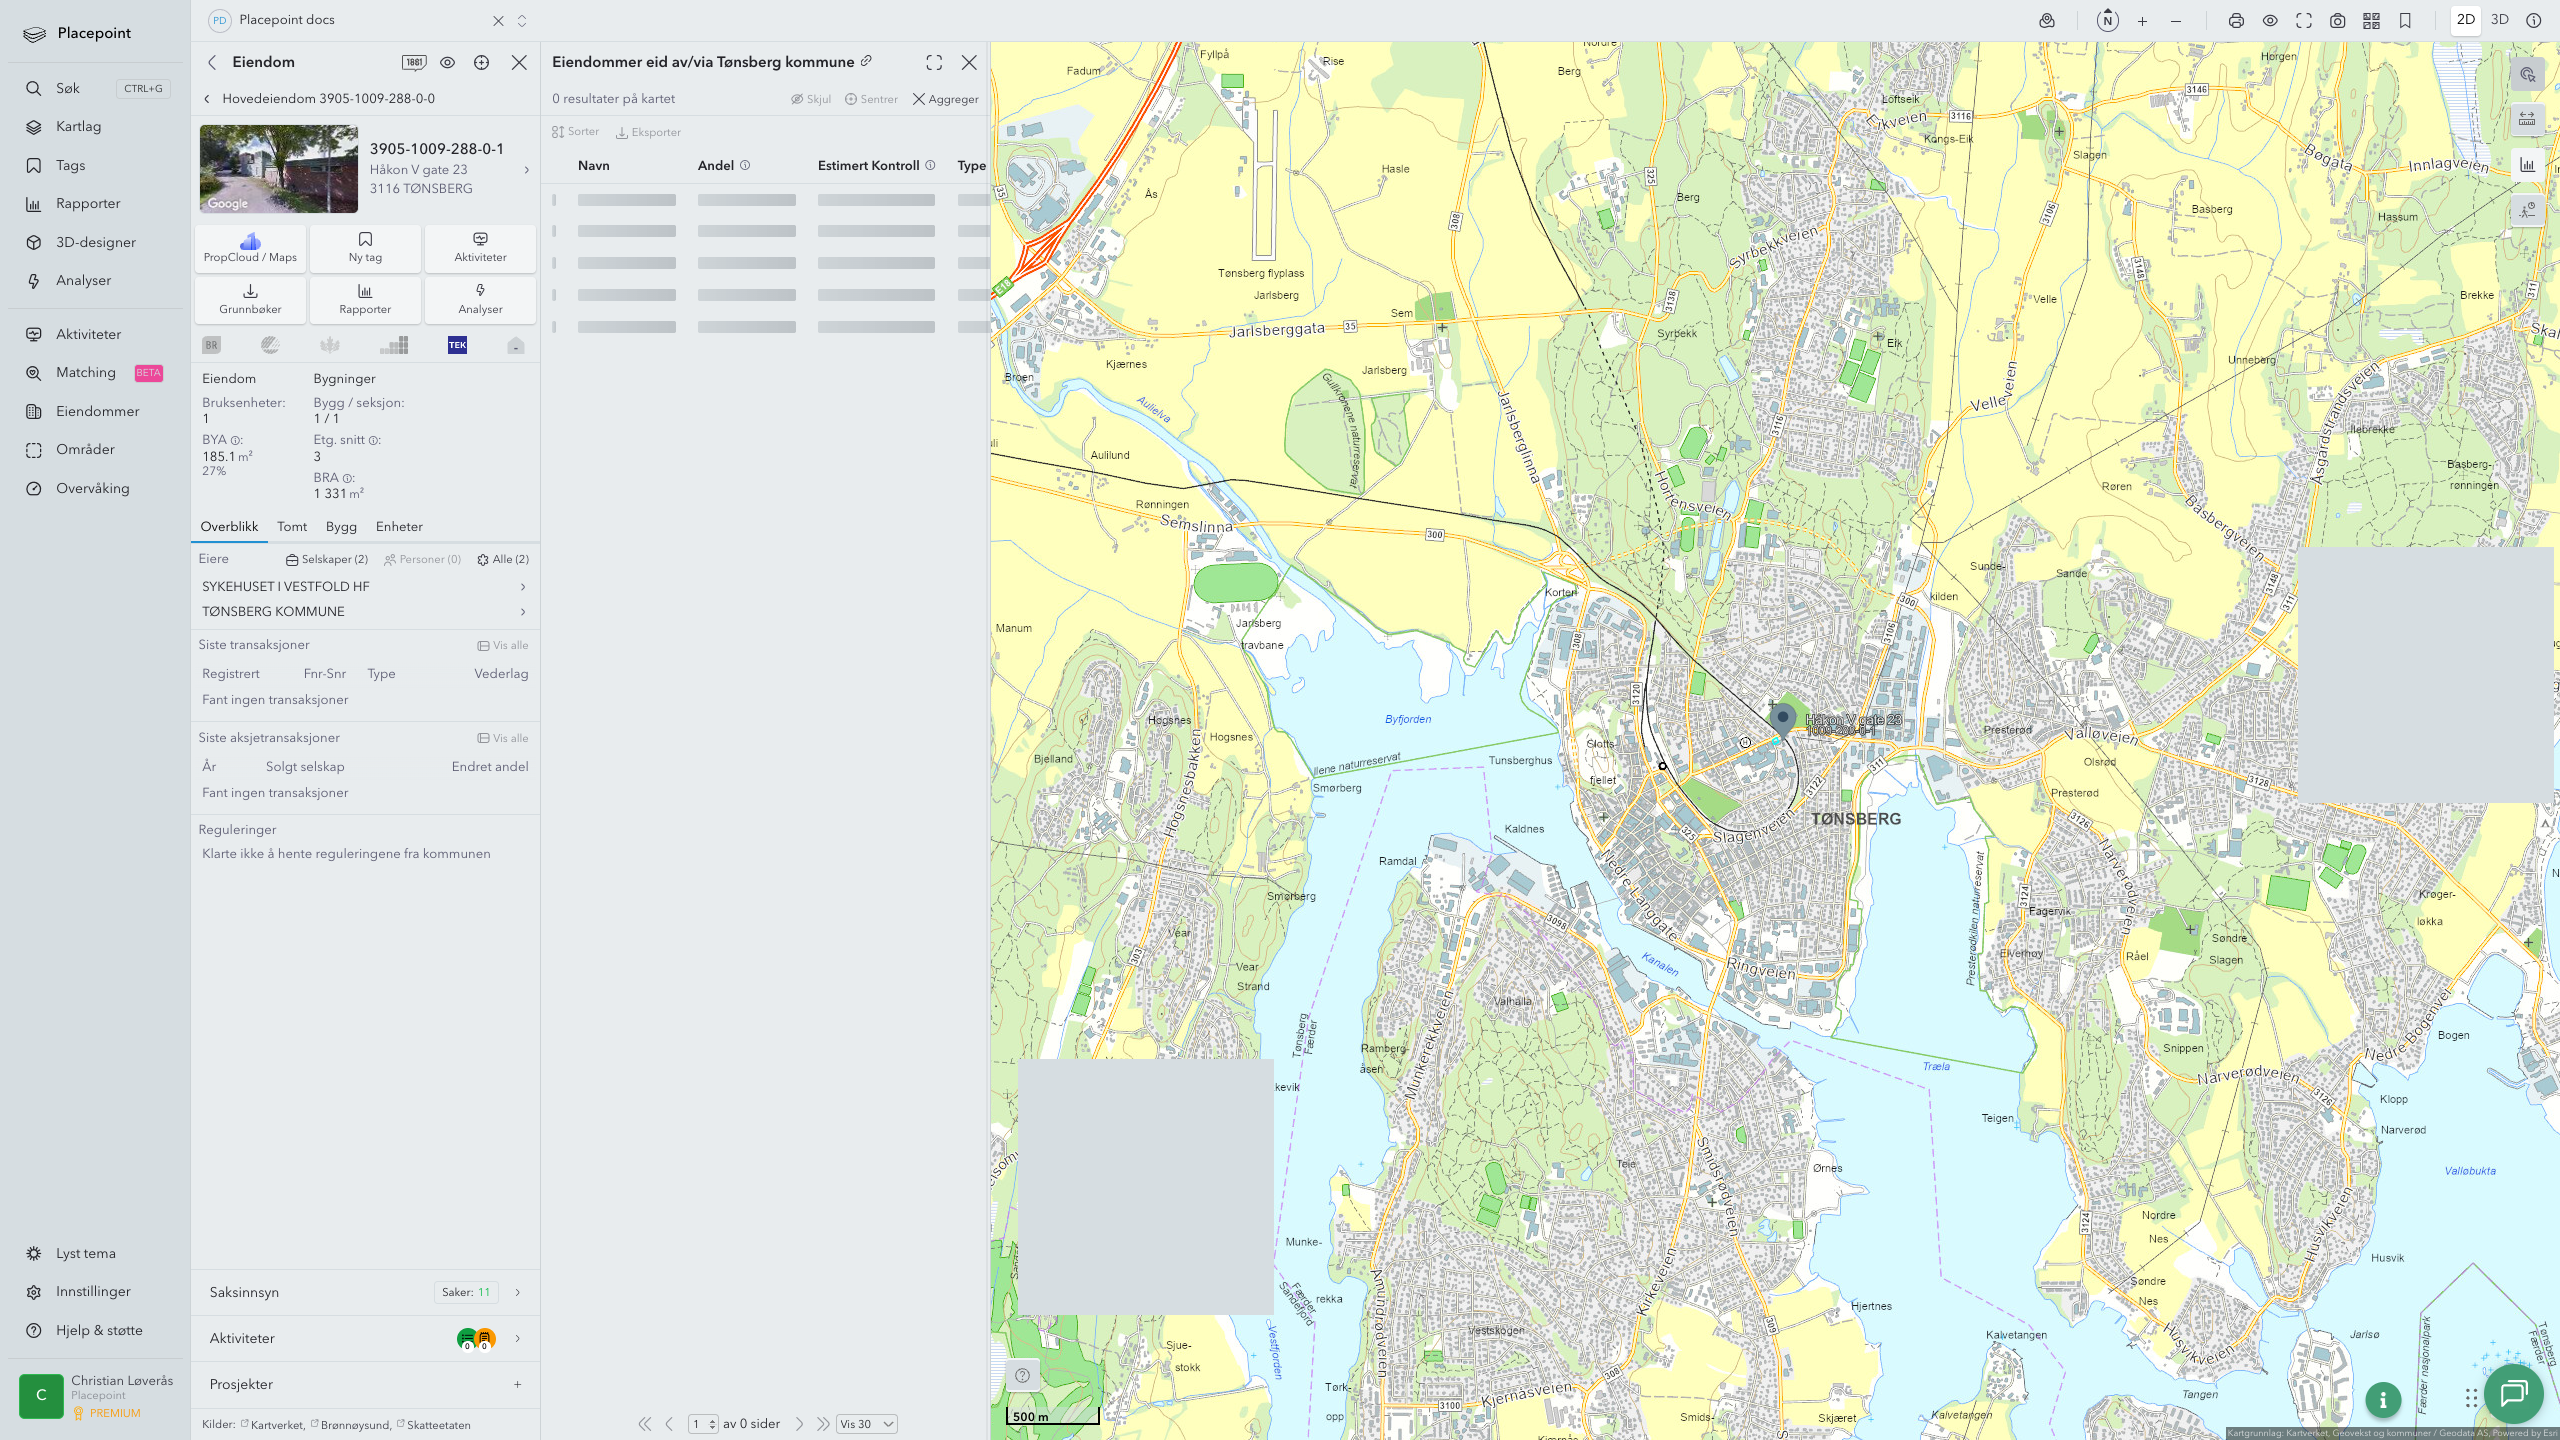Switch to the Bygg tab
The image size is (2560, 1440).
pyautogui.click(x=341, y=527)
